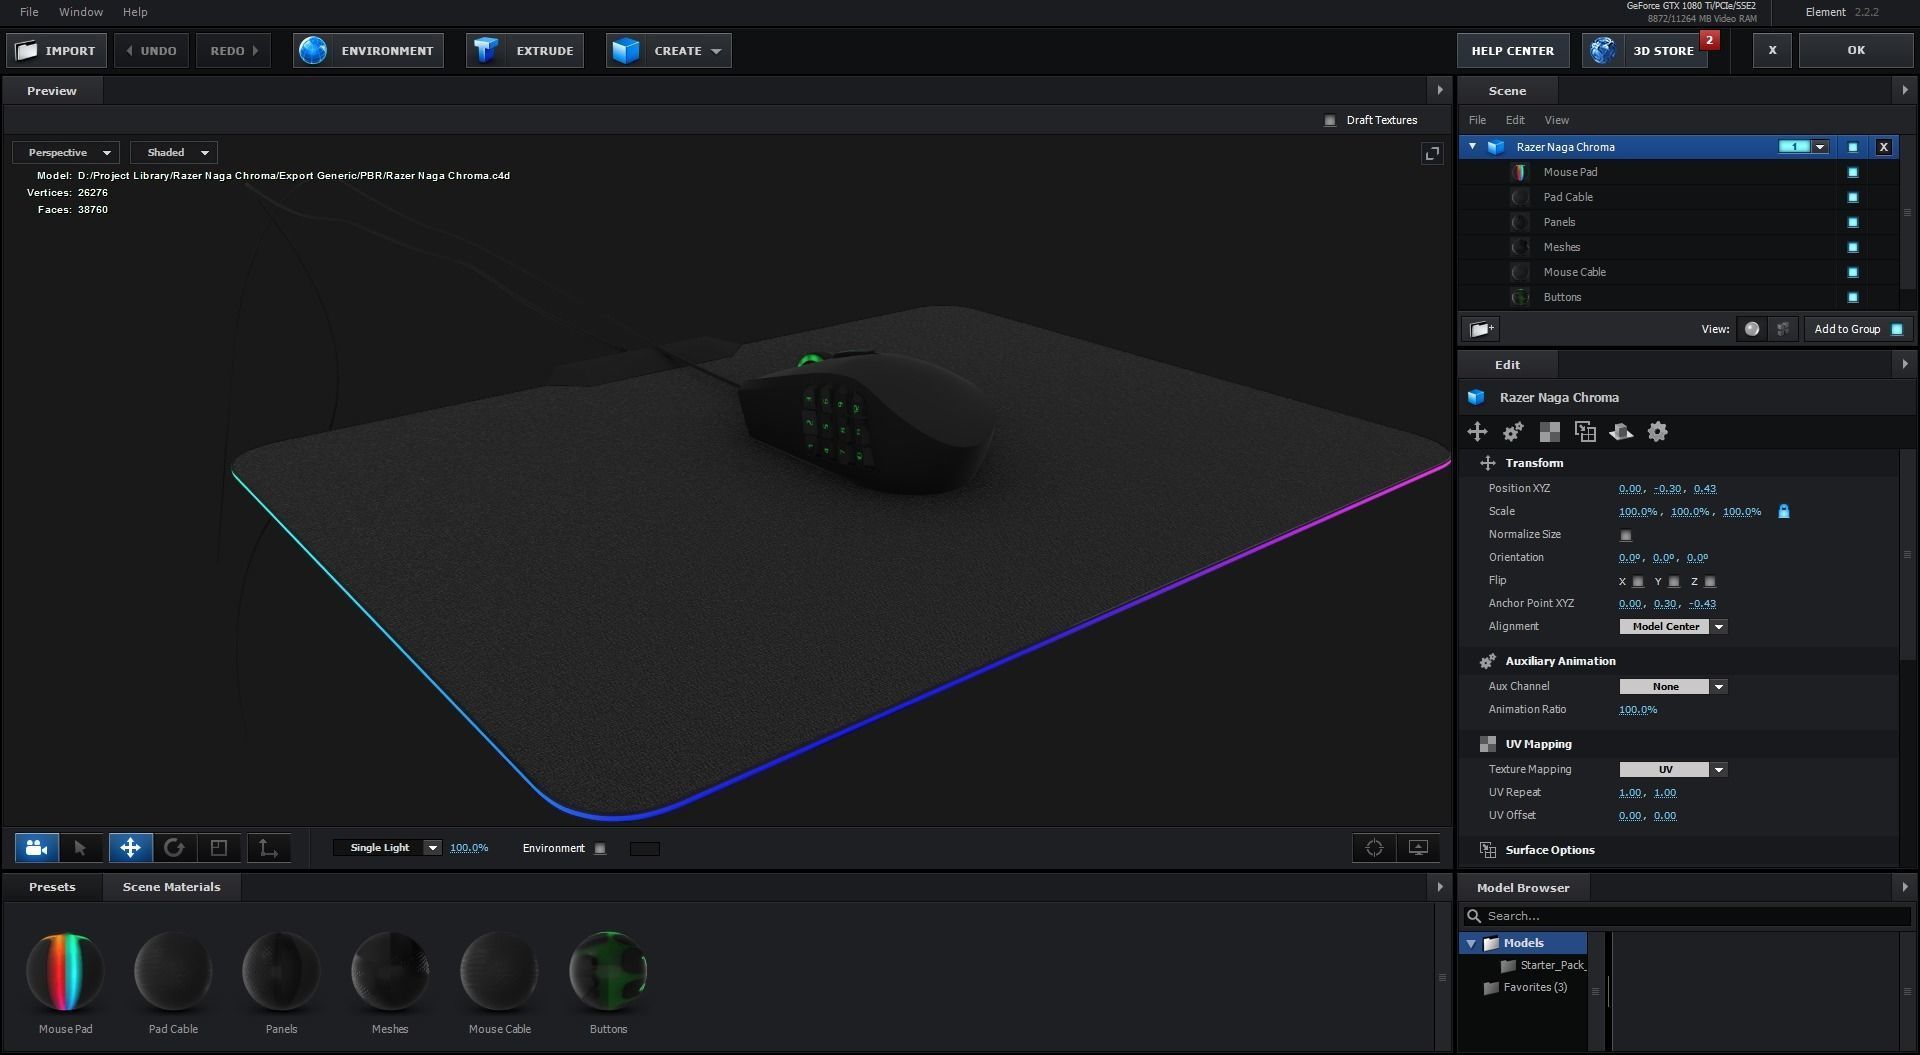The width and height of the screenshot is (1920, 1055).
Task: Activate the move tool in Preview toolbar
Action: point(130,848)
